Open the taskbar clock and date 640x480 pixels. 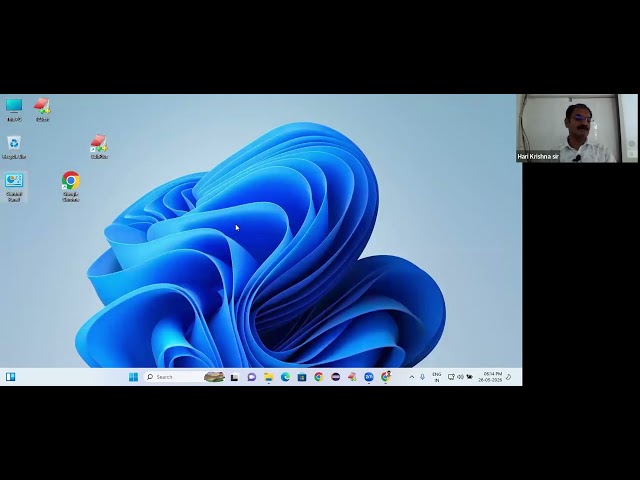coord(491,377)
